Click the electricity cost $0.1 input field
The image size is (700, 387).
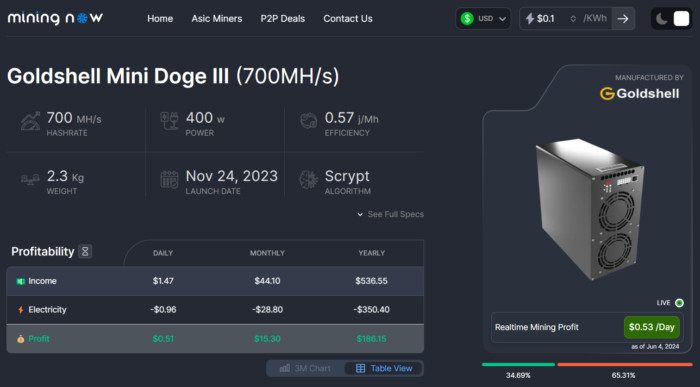[x=550, y=19]
